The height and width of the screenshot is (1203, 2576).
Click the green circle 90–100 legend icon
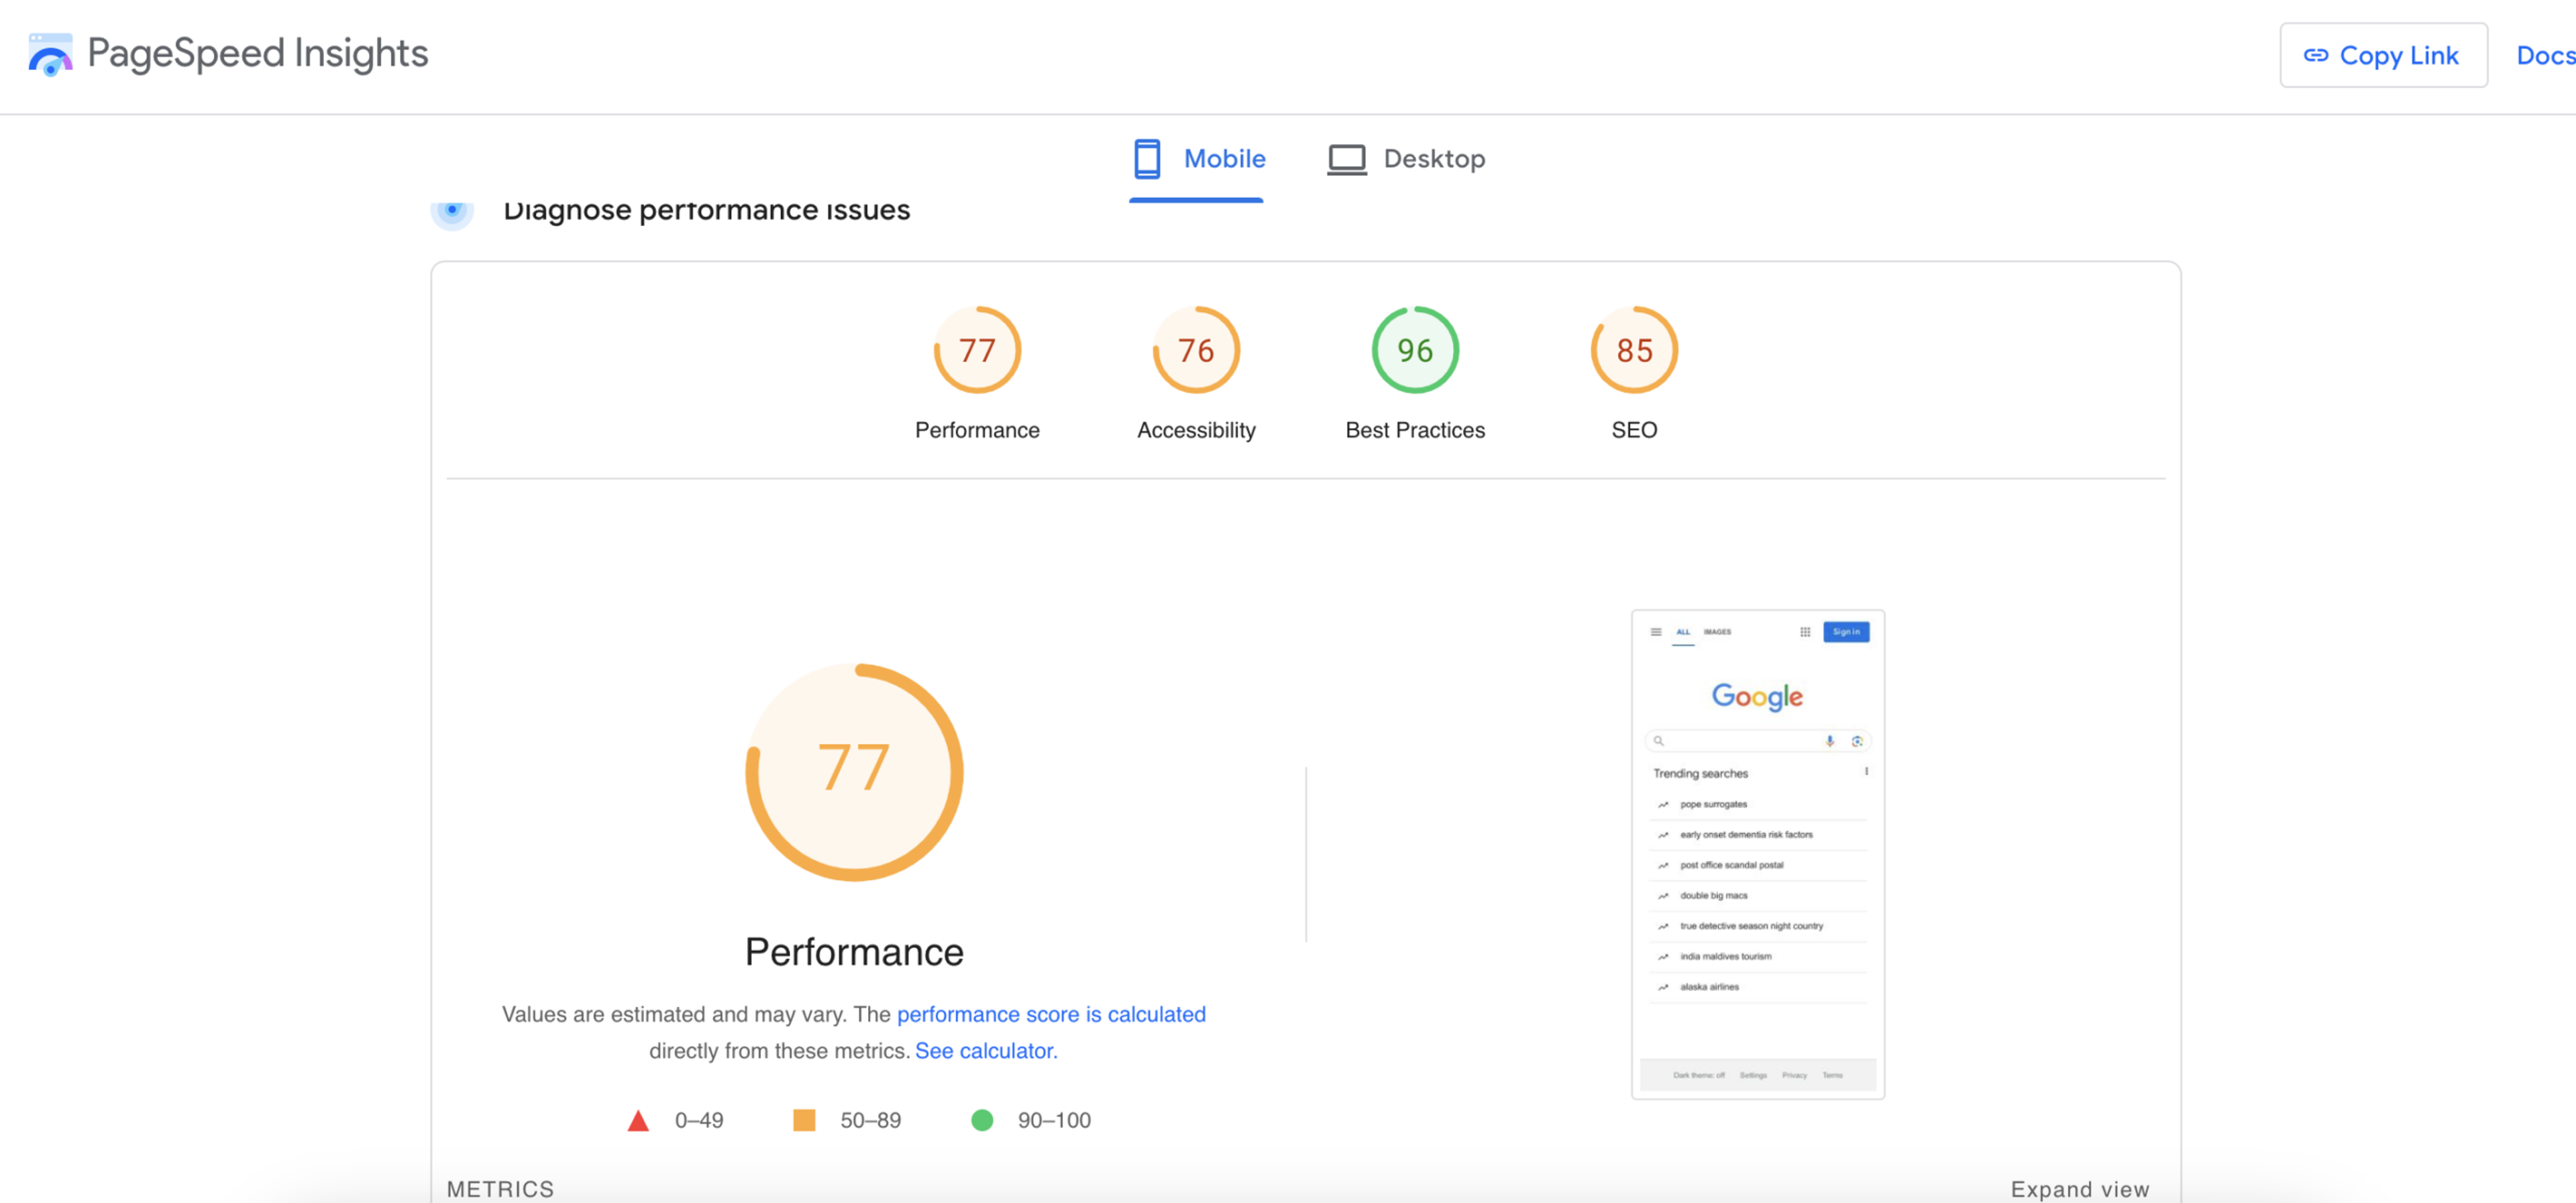point(981,1120)
